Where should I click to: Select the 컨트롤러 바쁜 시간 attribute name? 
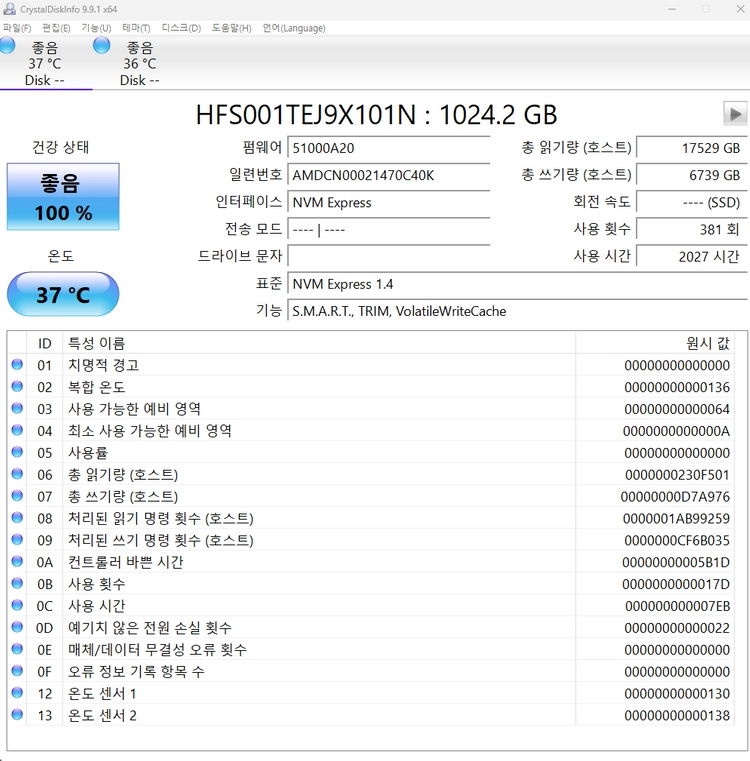click(x=125, y=562)
